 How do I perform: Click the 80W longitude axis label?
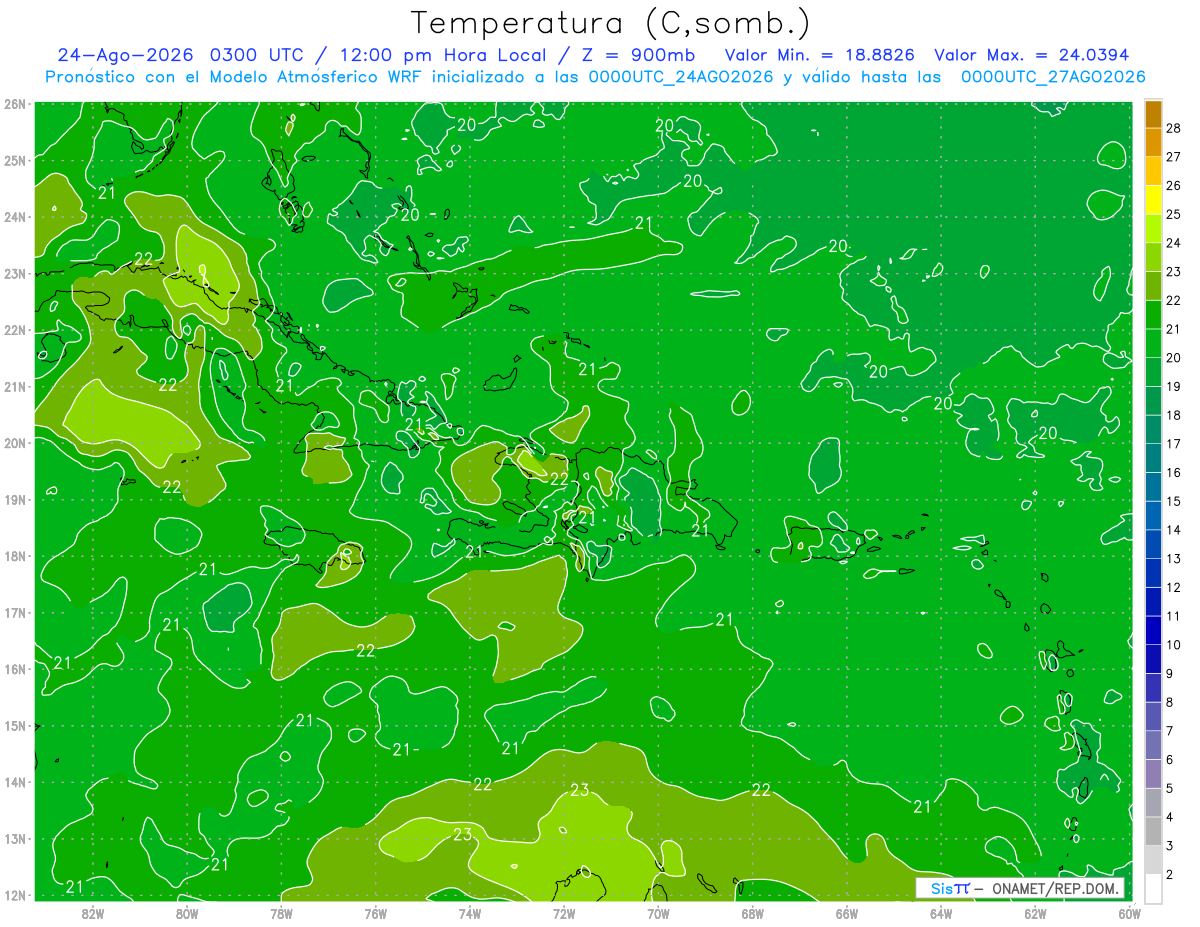(187, 913)
